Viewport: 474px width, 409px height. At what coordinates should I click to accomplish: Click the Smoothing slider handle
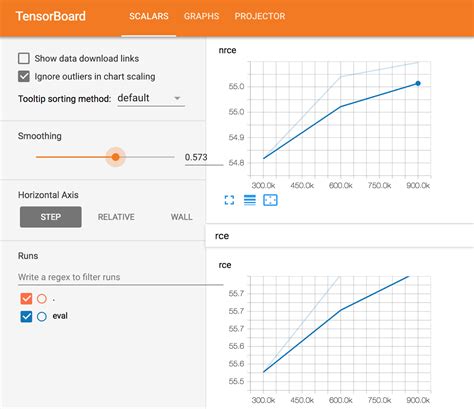point(115,157)
